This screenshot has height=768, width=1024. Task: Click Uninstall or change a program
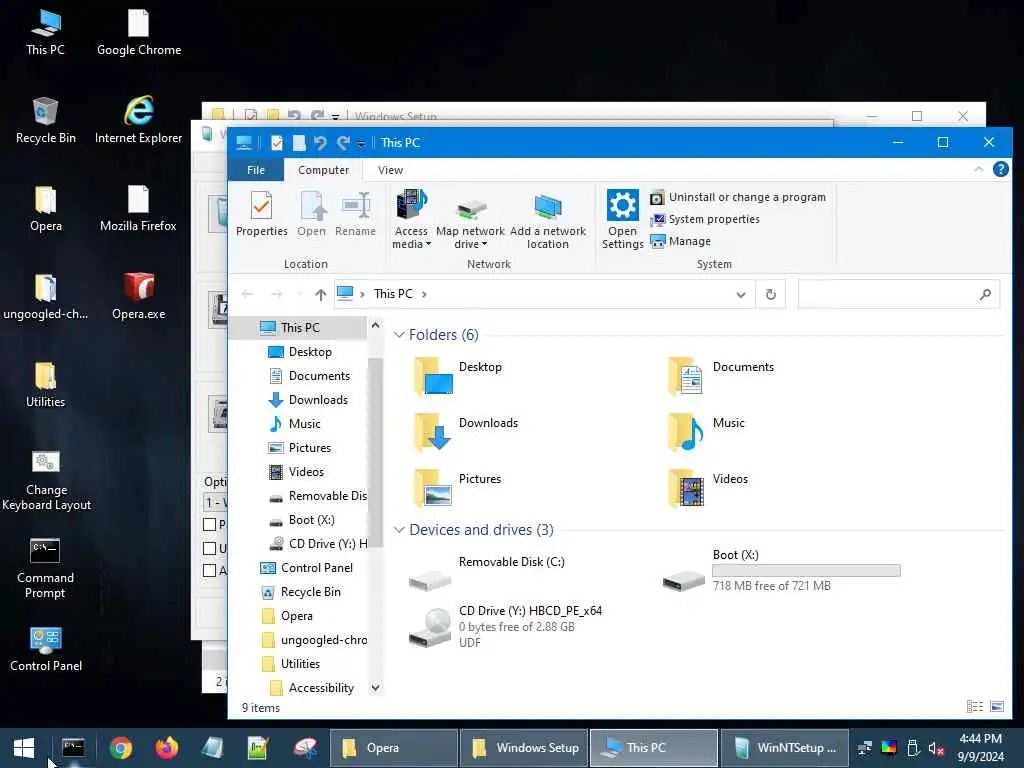[738, 197]
